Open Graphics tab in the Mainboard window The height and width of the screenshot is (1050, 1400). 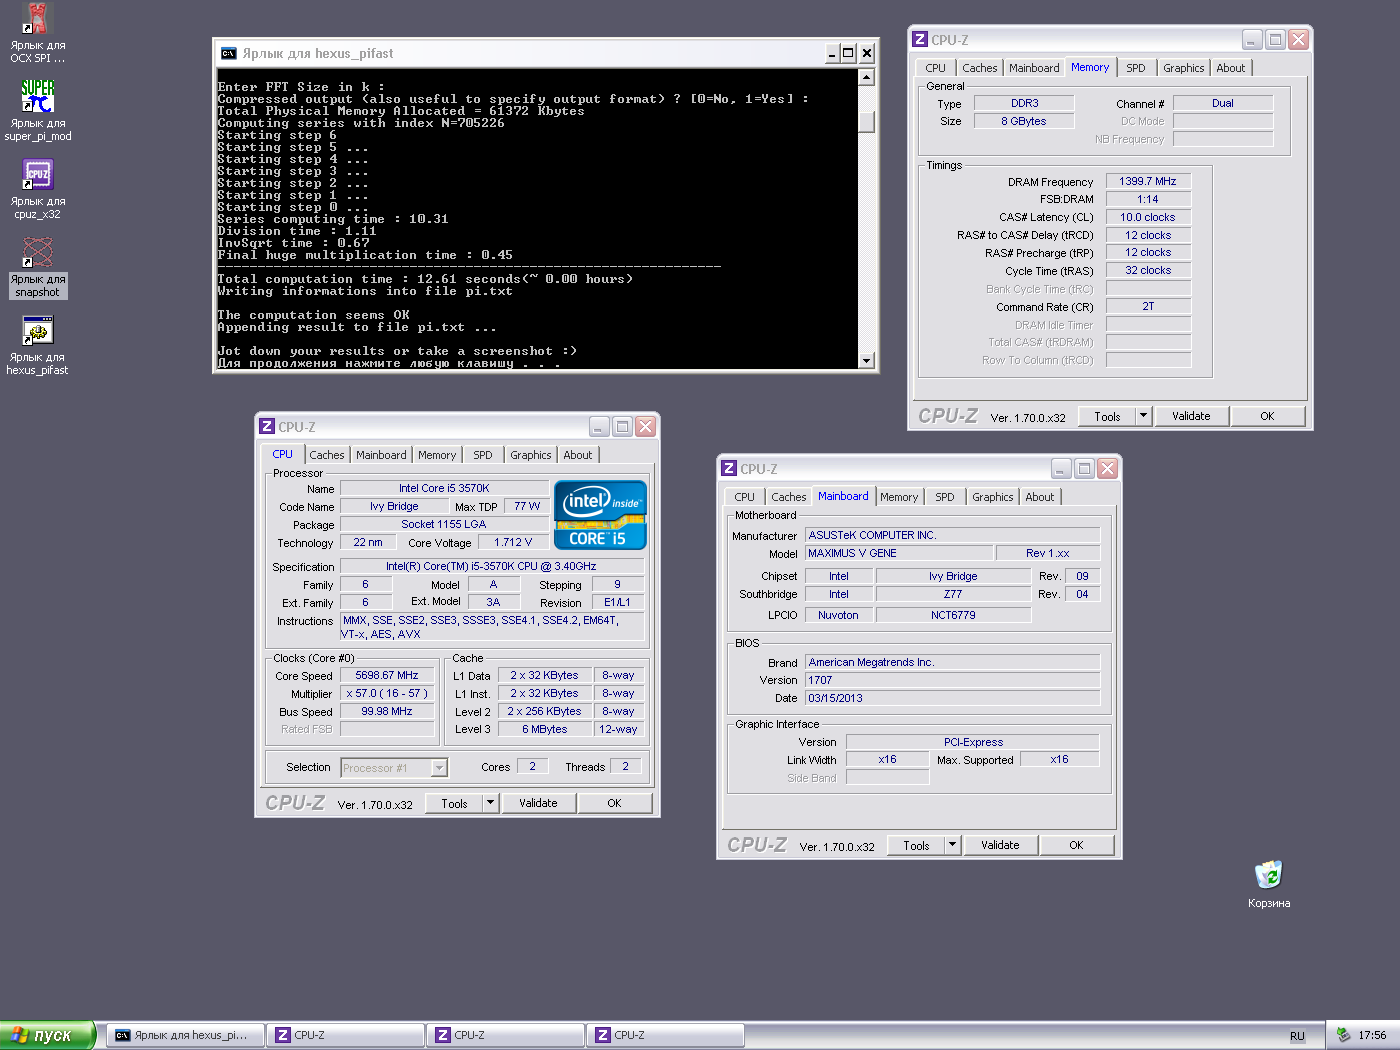(x=992, y=497)
